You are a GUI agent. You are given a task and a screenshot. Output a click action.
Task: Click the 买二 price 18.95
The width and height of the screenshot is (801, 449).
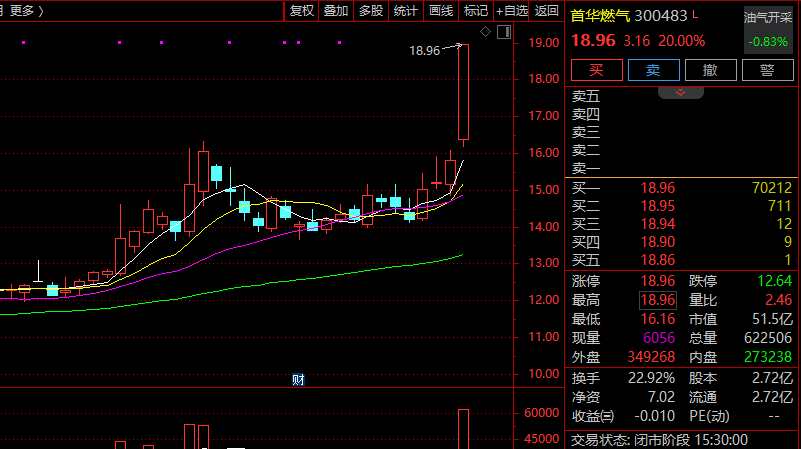point(658,206)
